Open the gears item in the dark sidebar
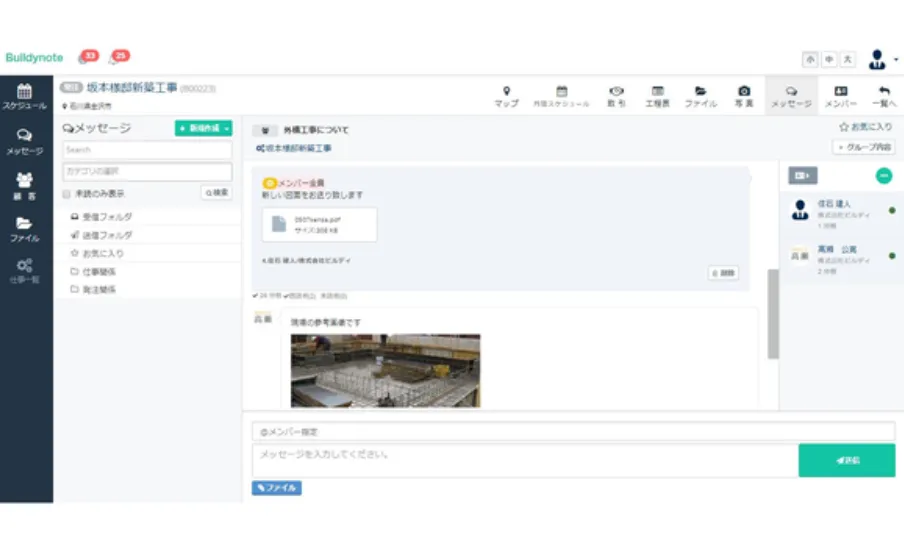The width and height of the screenshot is (904, 542). point(24,271)
